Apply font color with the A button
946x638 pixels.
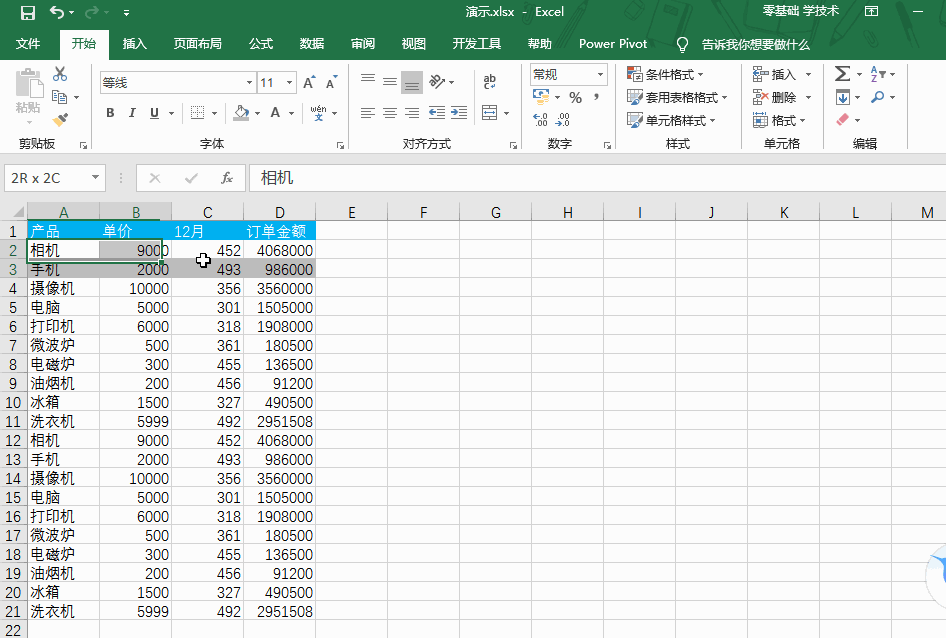[275, 113]
